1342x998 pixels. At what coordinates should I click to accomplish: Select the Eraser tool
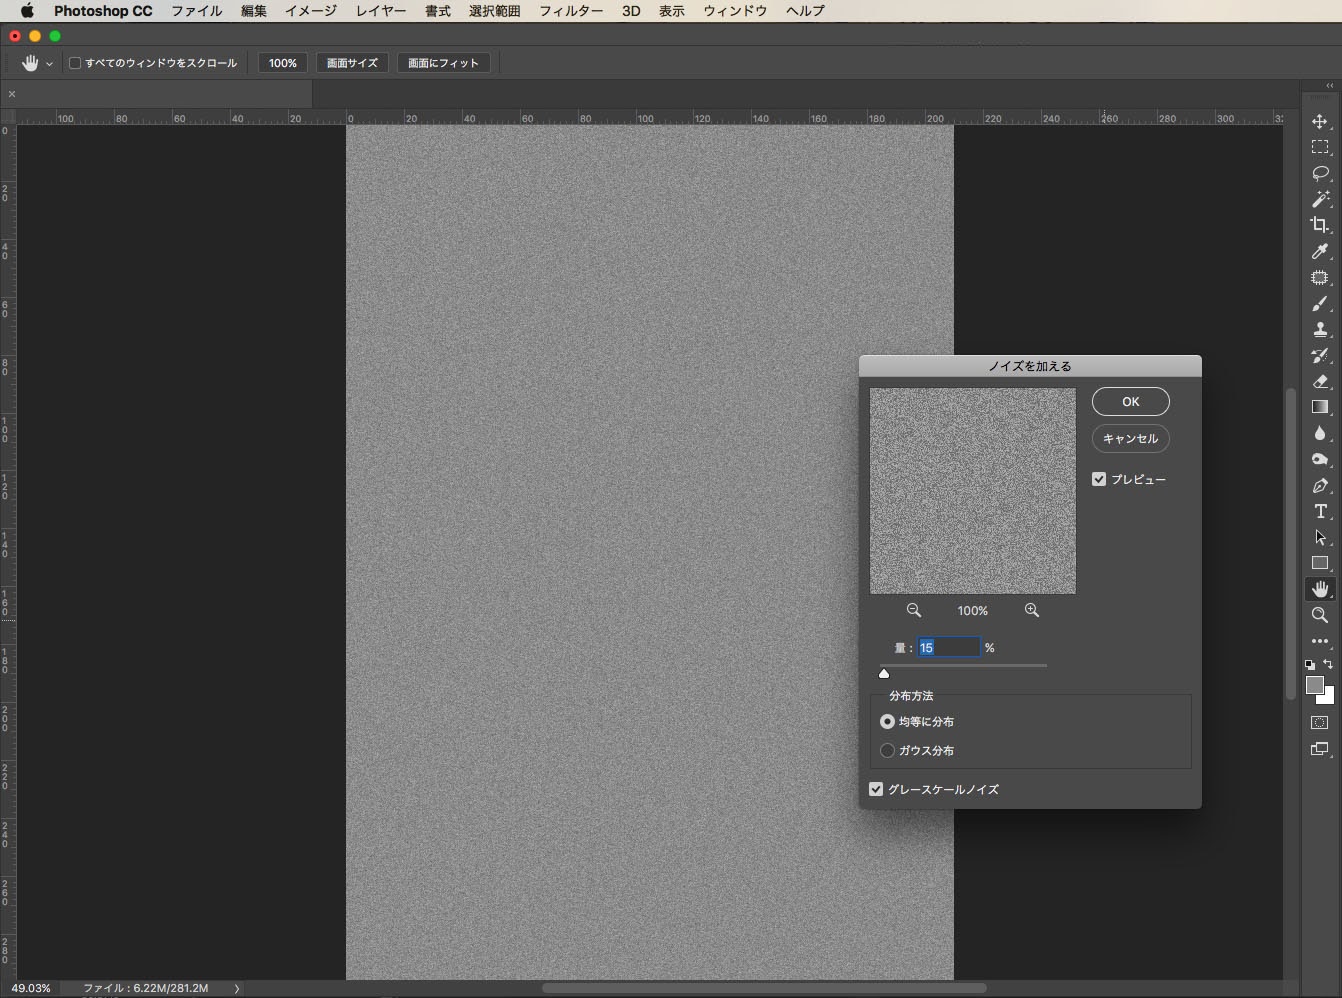[1320, 381]
